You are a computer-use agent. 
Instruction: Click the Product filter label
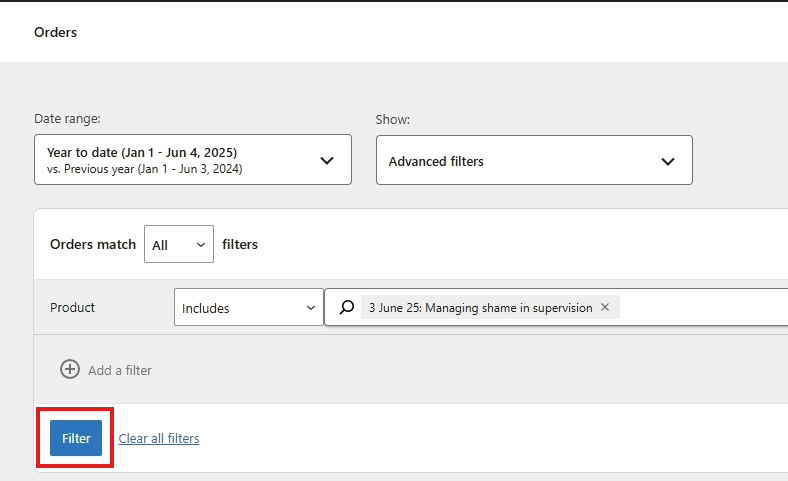click(72, 308)
